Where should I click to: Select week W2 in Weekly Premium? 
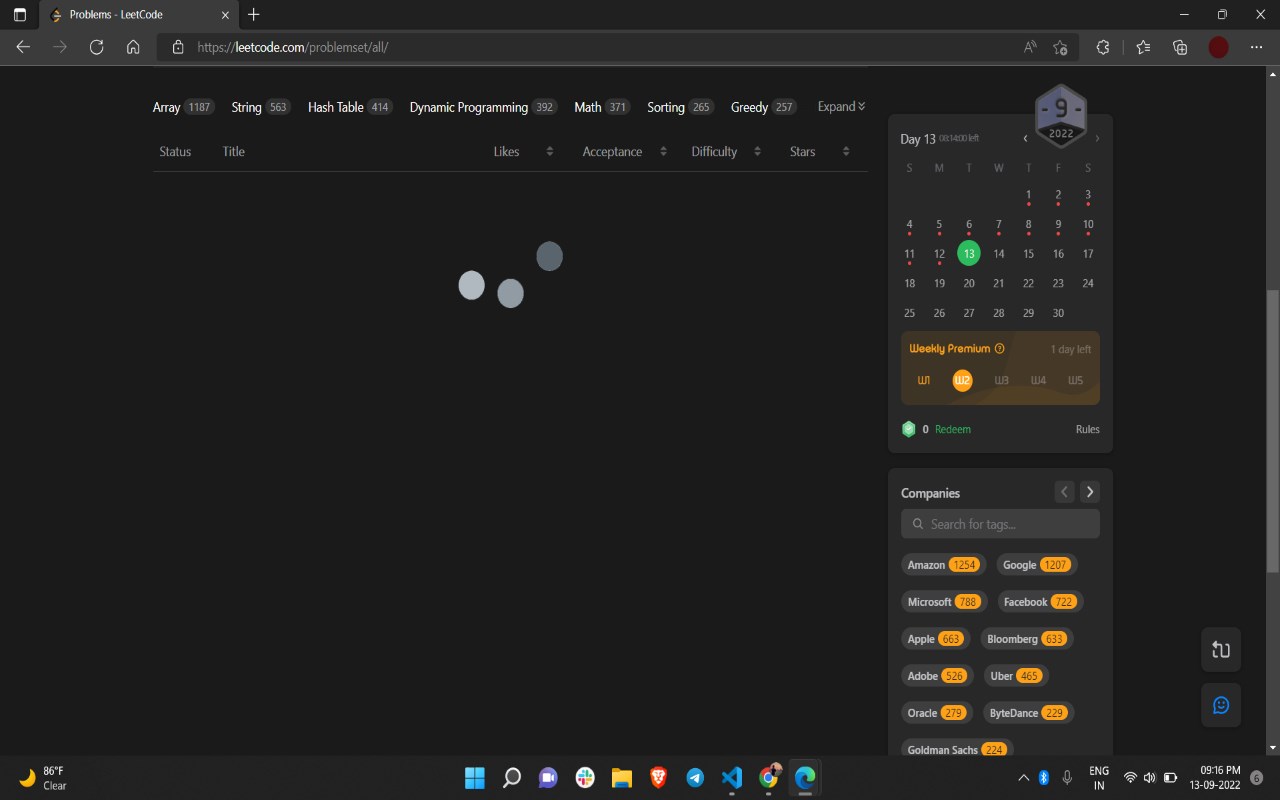[962, 381]
